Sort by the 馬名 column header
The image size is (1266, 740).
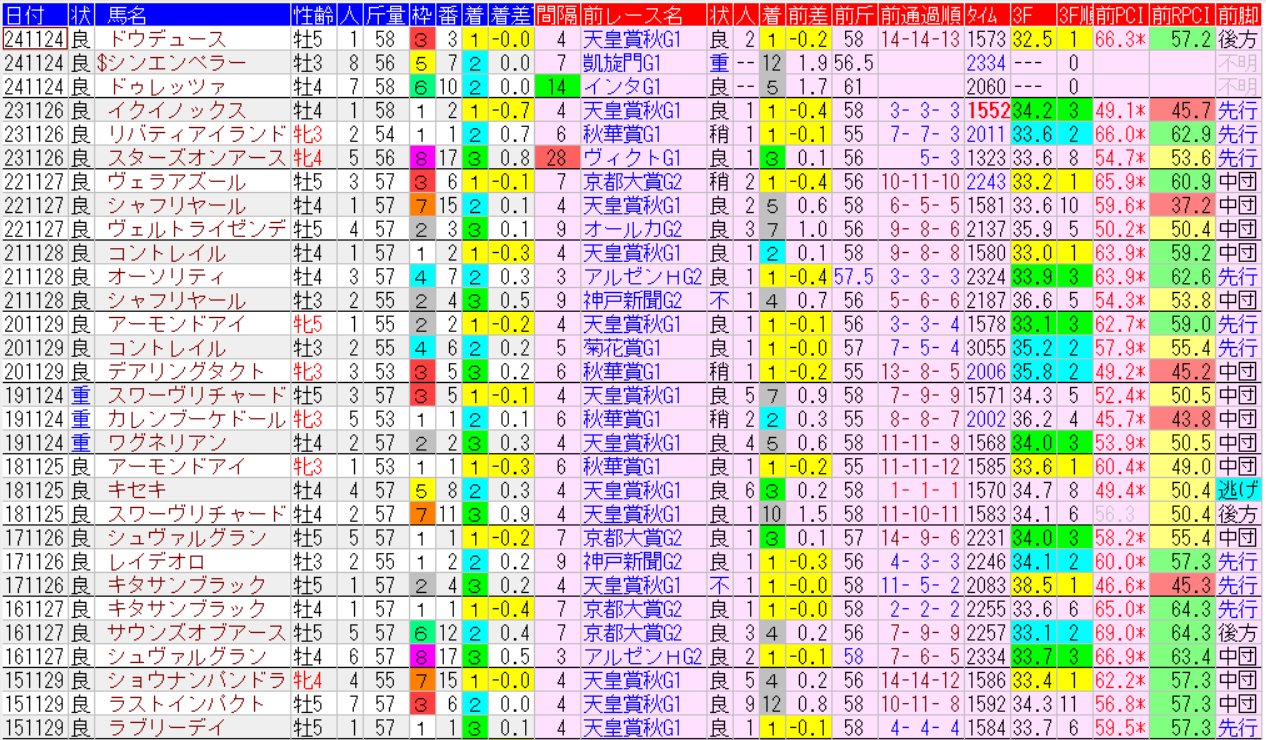tap(125, 15)
